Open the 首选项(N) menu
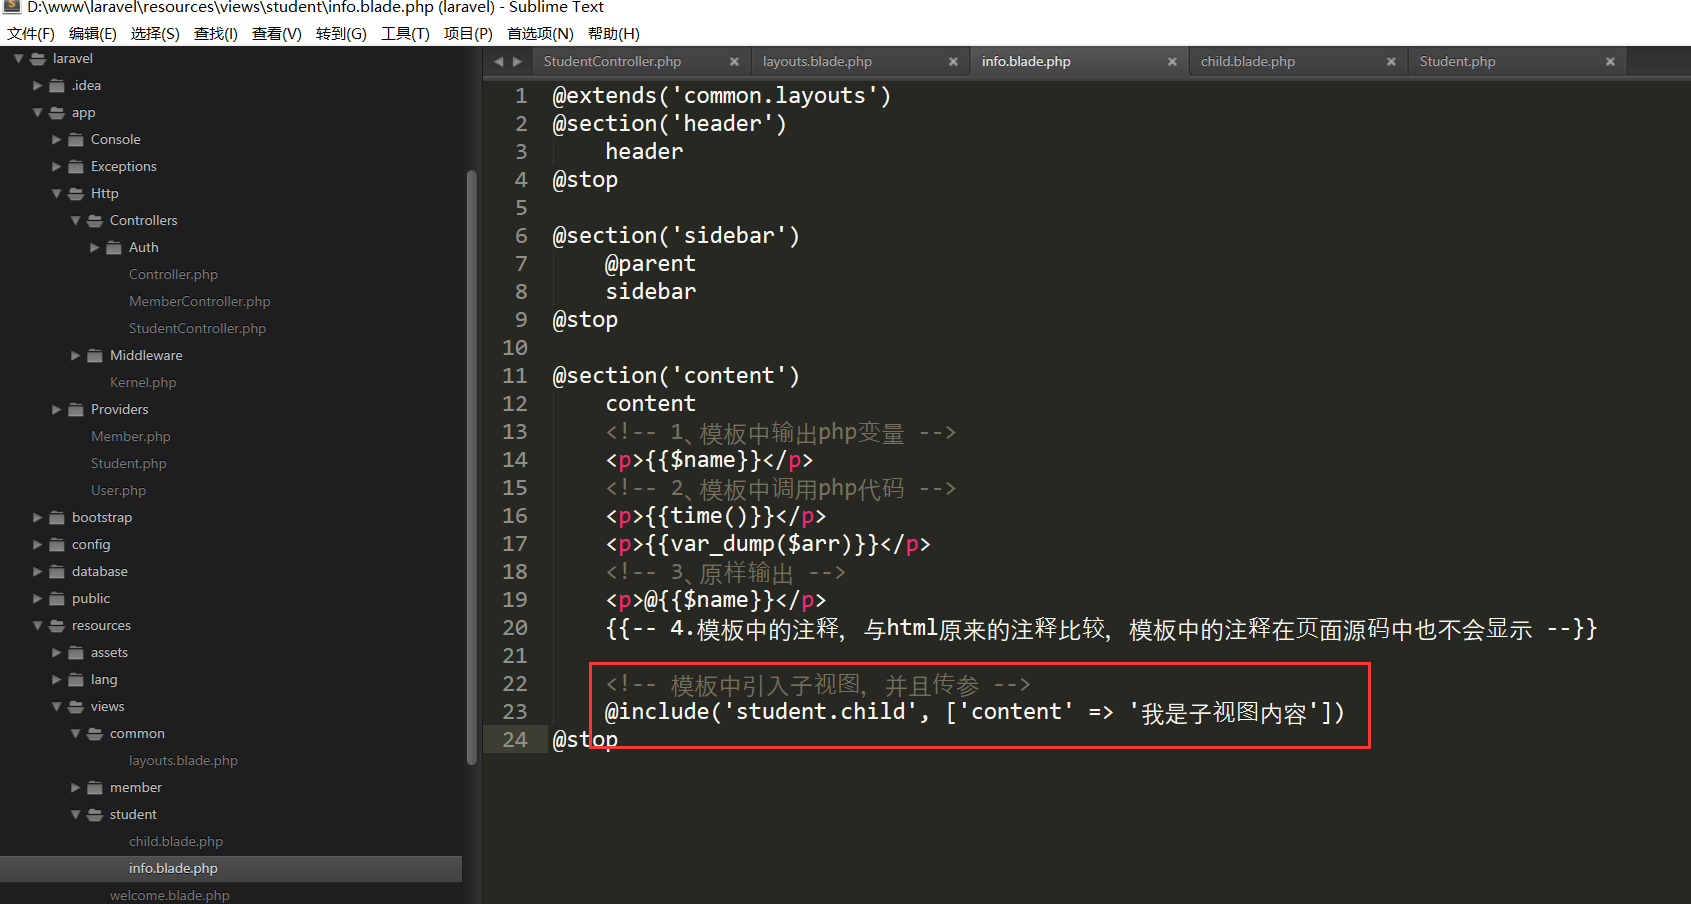The image size is (1691, 904). pyautogui.click(x=540, y=34)
